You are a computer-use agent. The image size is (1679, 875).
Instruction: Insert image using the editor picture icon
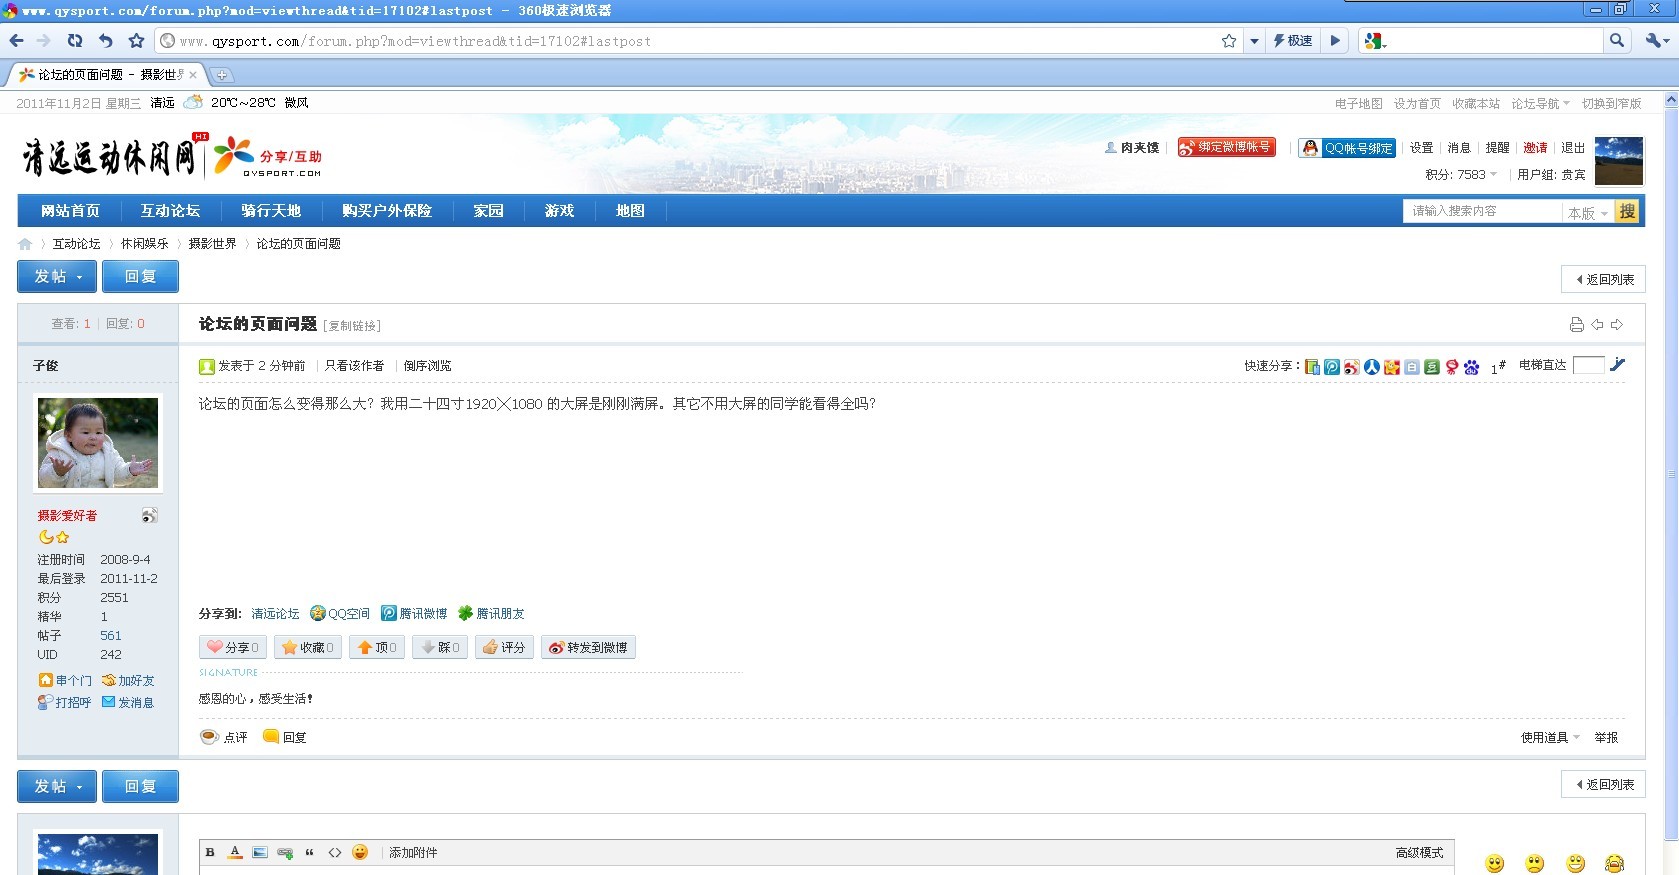[260, 852]
